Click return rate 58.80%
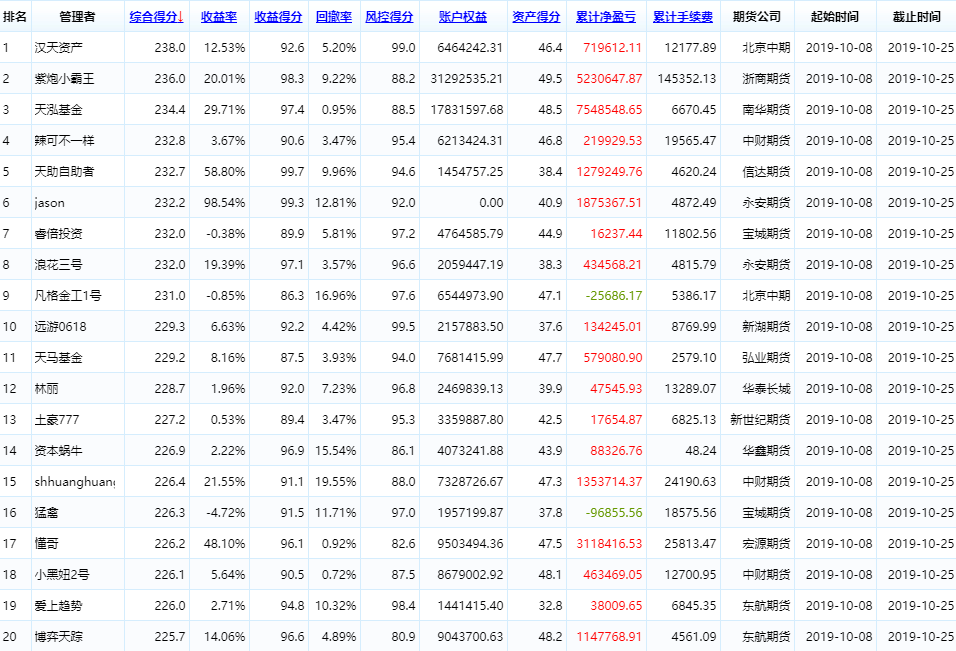Viewport: 956px width, 651px height. (x=224, y=172)
